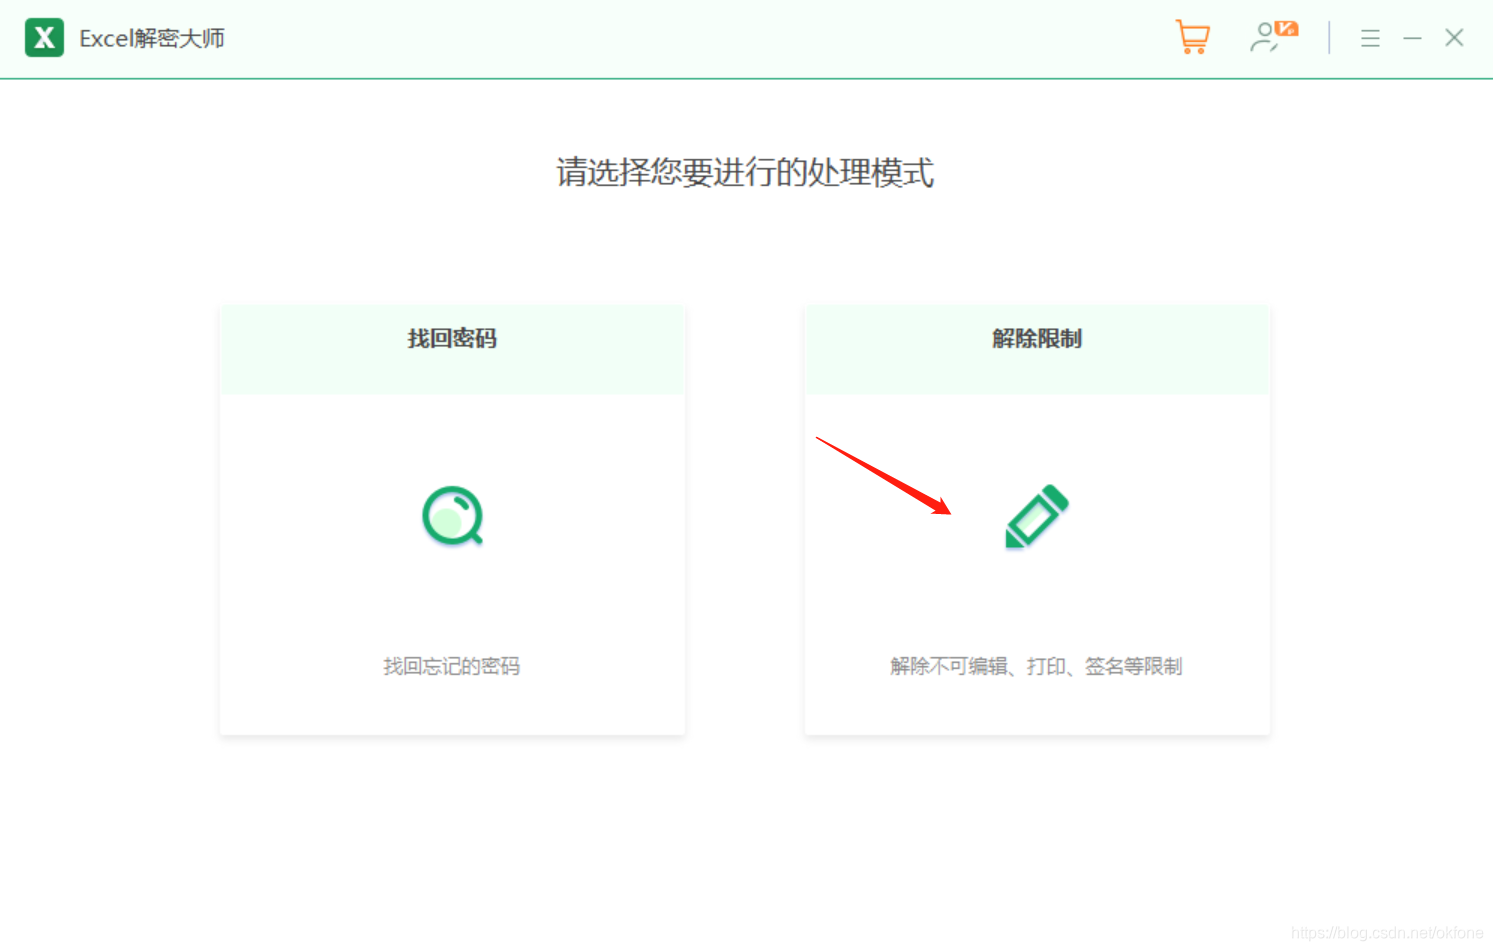The width and height of the screenshot is (1493, 951).
Task: Click the green Excel app logo
Action: click(44, 38)
